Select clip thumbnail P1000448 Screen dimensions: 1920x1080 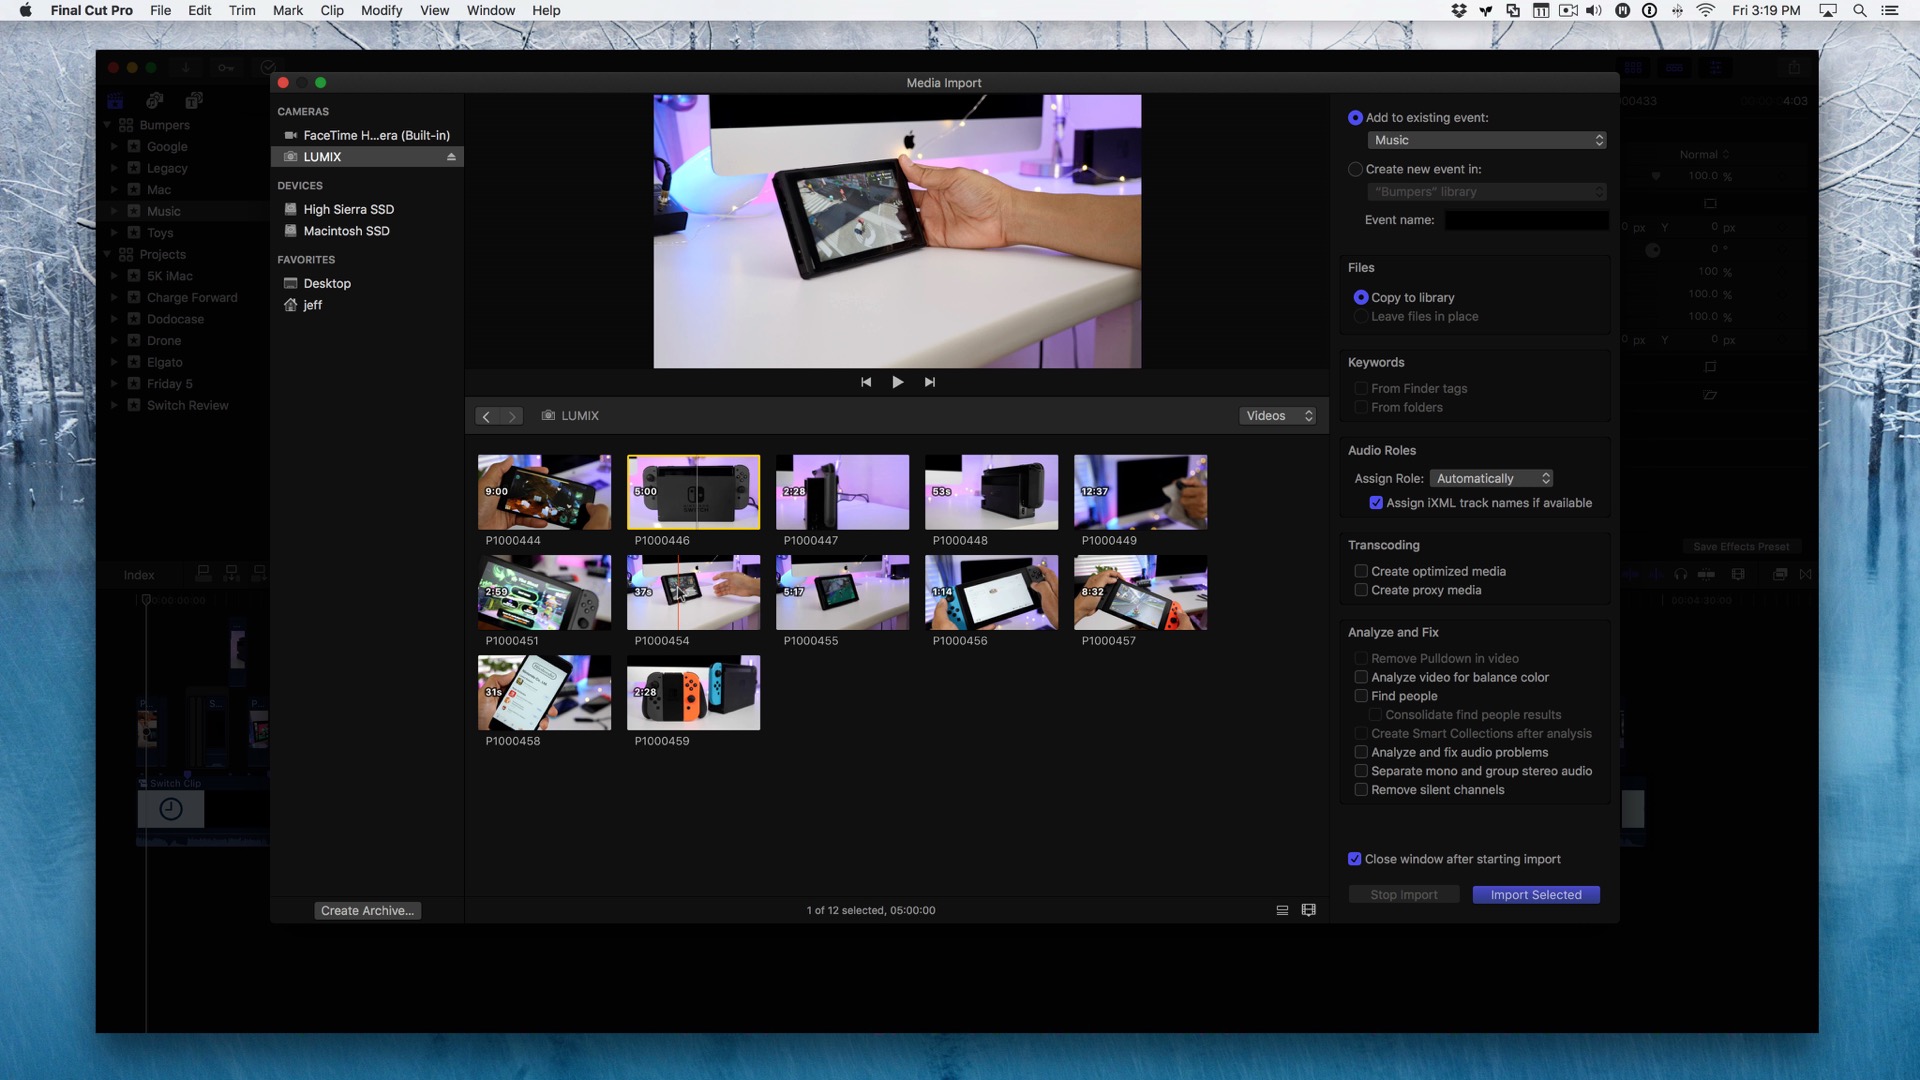pyautogui.click(x=991, y=492)
